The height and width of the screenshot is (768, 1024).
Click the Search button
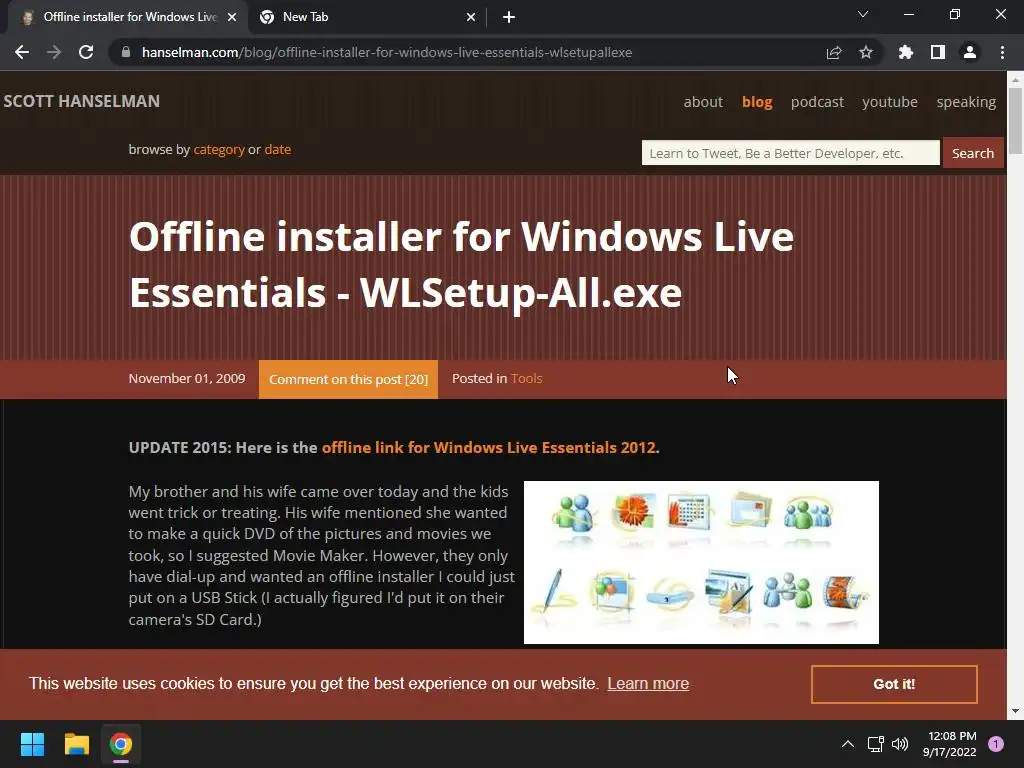(x=972, y=153)
